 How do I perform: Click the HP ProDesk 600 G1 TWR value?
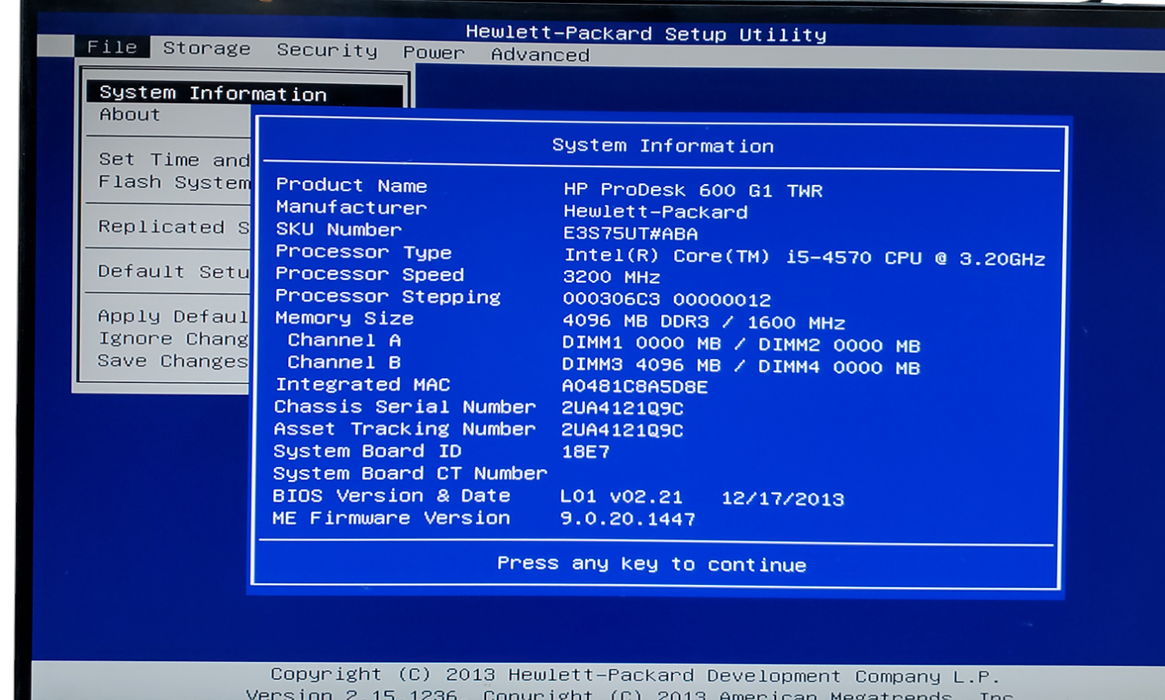[692, 190]
